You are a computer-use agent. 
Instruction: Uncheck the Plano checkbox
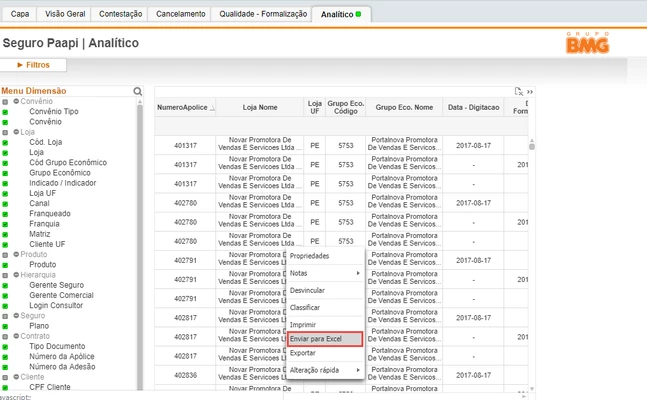pos(5,327)
